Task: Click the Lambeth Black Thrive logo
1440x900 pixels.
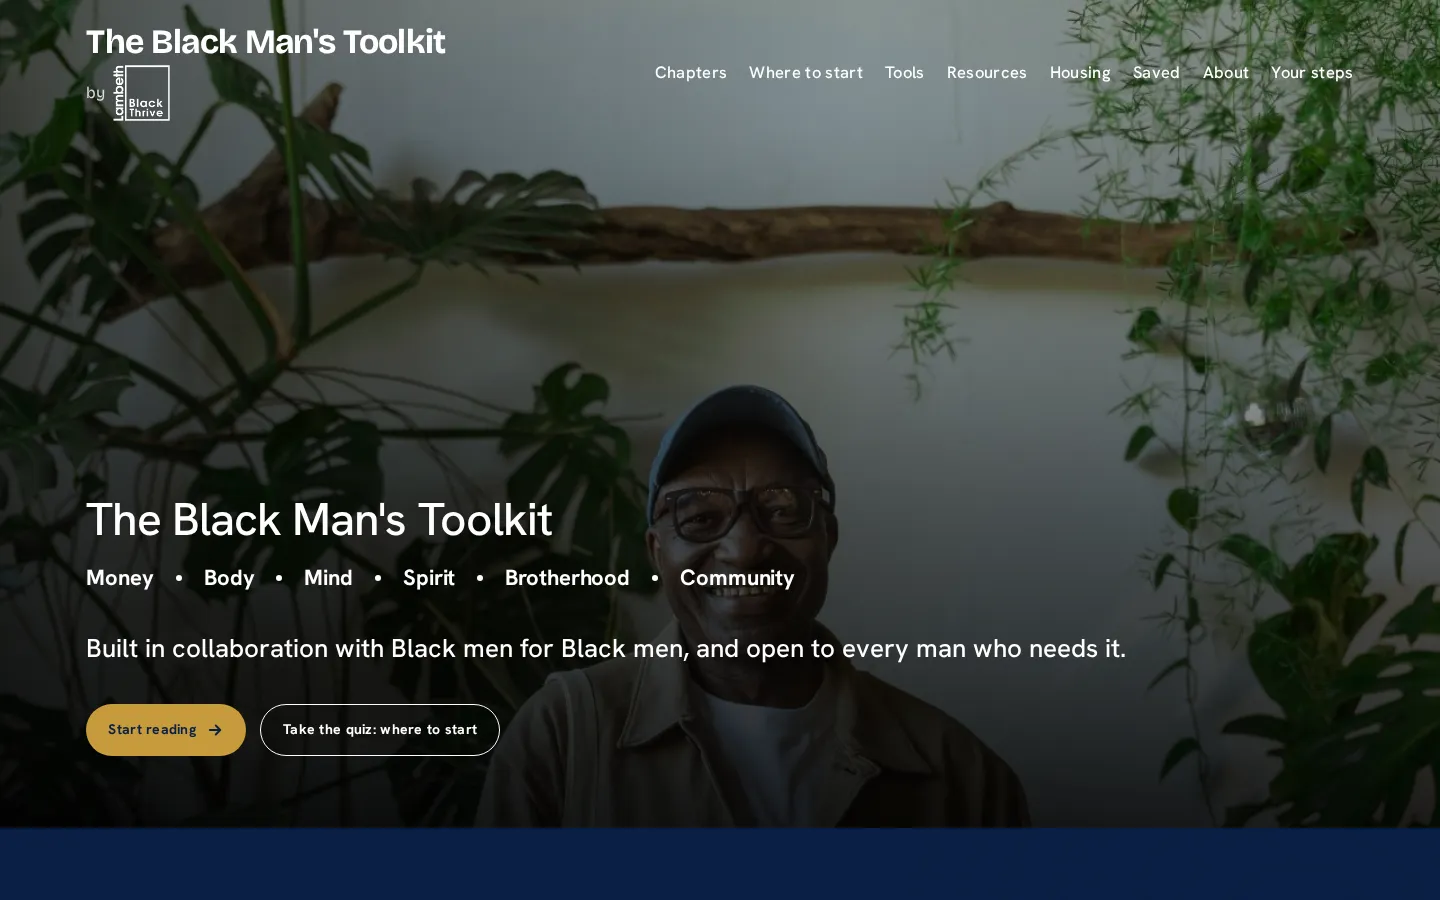Action: (x=141, y=93)
